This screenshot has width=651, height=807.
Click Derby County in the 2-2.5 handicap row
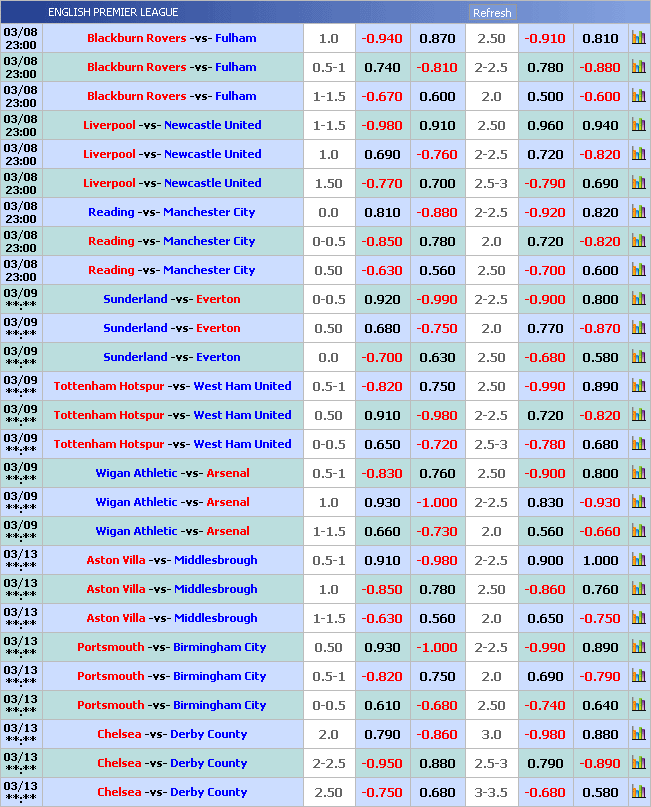click(x=208, y=763)
